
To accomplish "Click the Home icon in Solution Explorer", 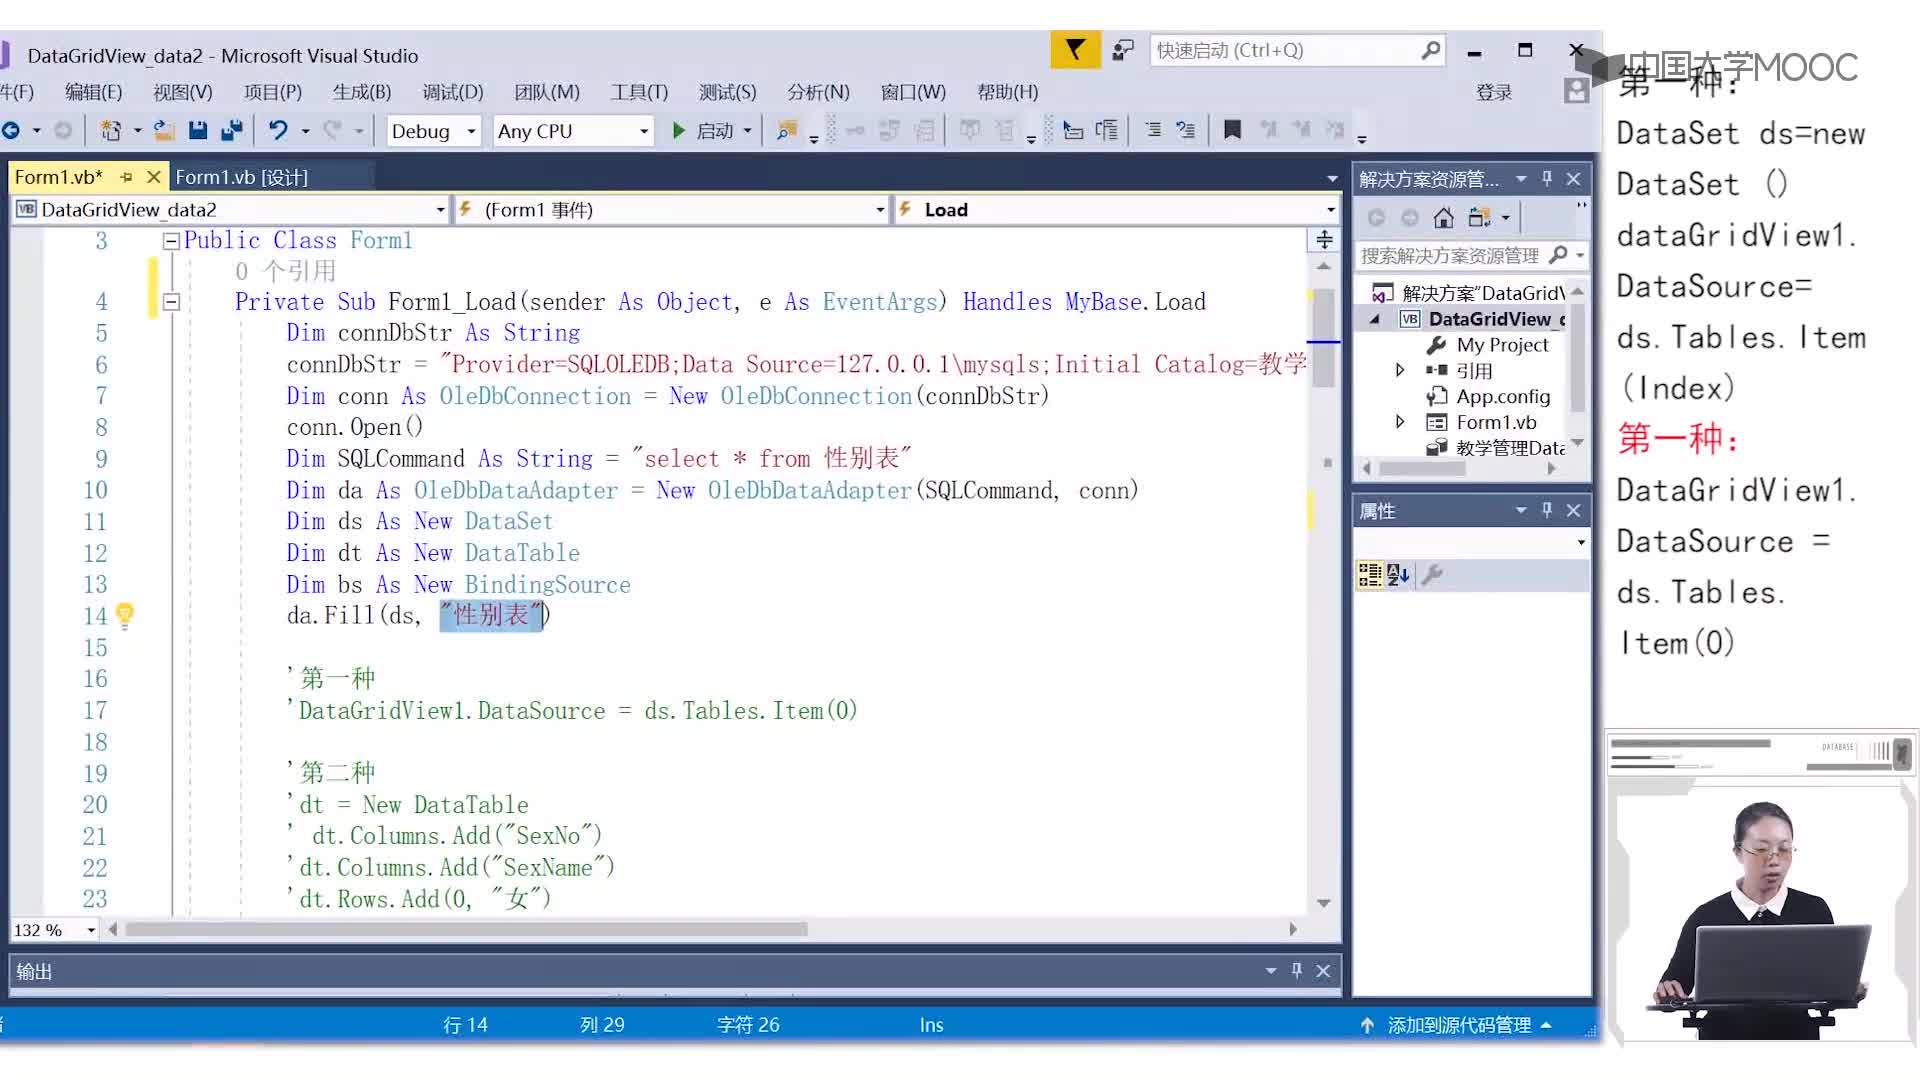I will (1443, 217).
